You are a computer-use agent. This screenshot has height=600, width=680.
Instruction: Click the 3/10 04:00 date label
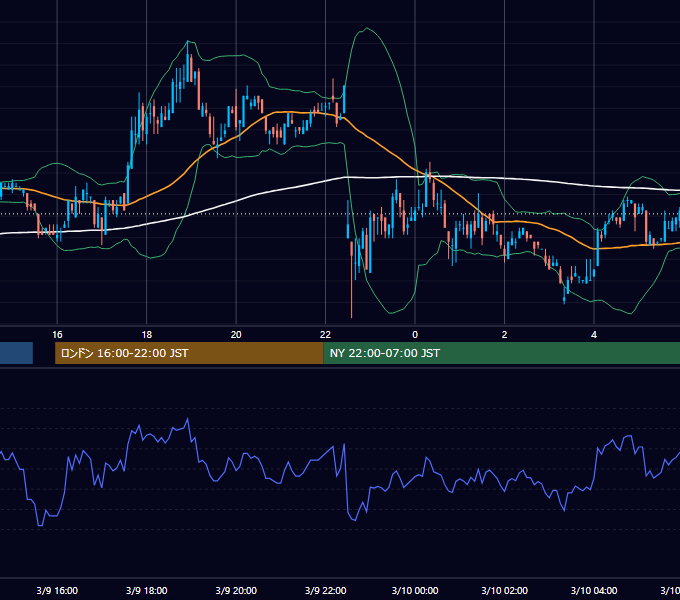[594, 590]
